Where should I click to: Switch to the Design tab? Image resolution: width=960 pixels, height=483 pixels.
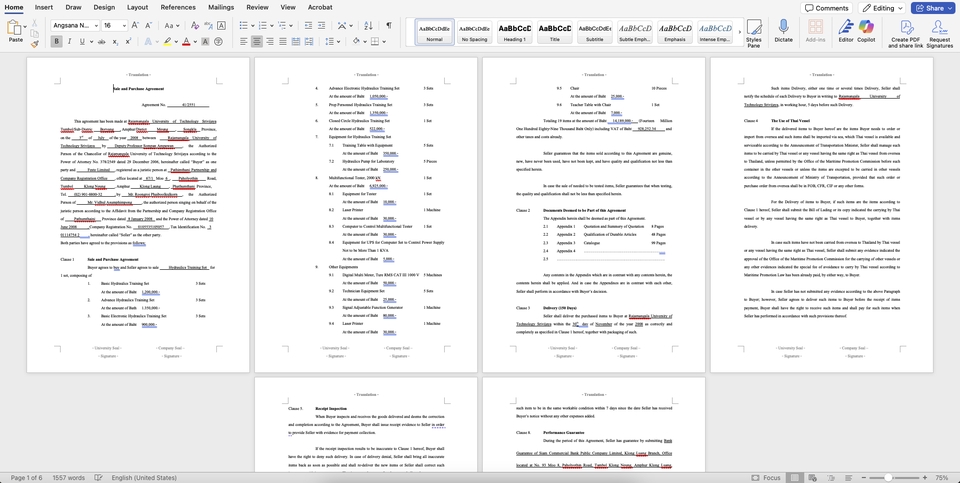[x=104, y=7]
